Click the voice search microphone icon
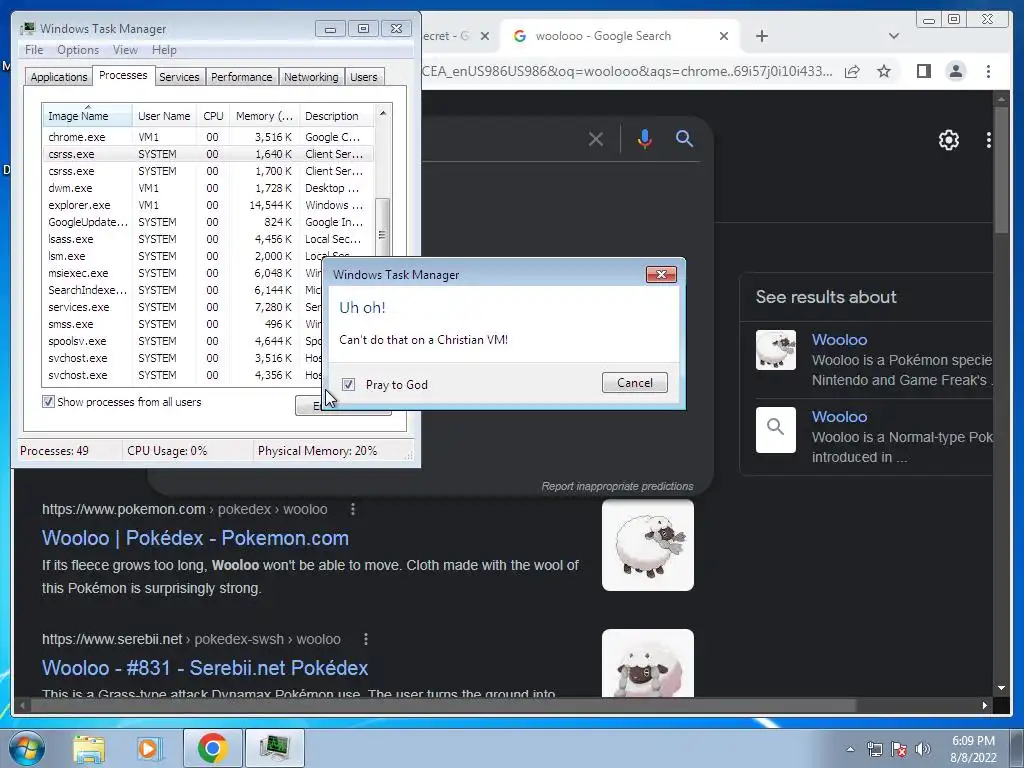The width and height of the screenshot is (1024, 768). click(645, 138)
